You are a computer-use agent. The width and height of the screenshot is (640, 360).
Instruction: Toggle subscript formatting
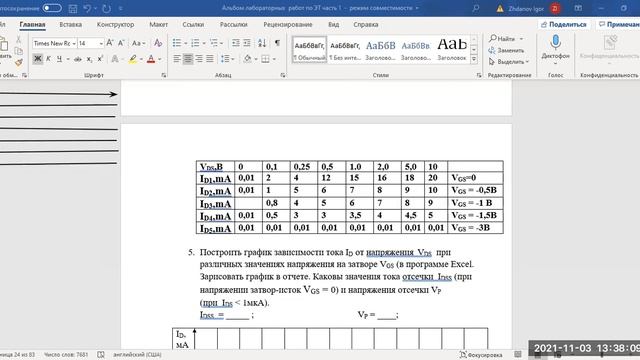tap(89, 59)
